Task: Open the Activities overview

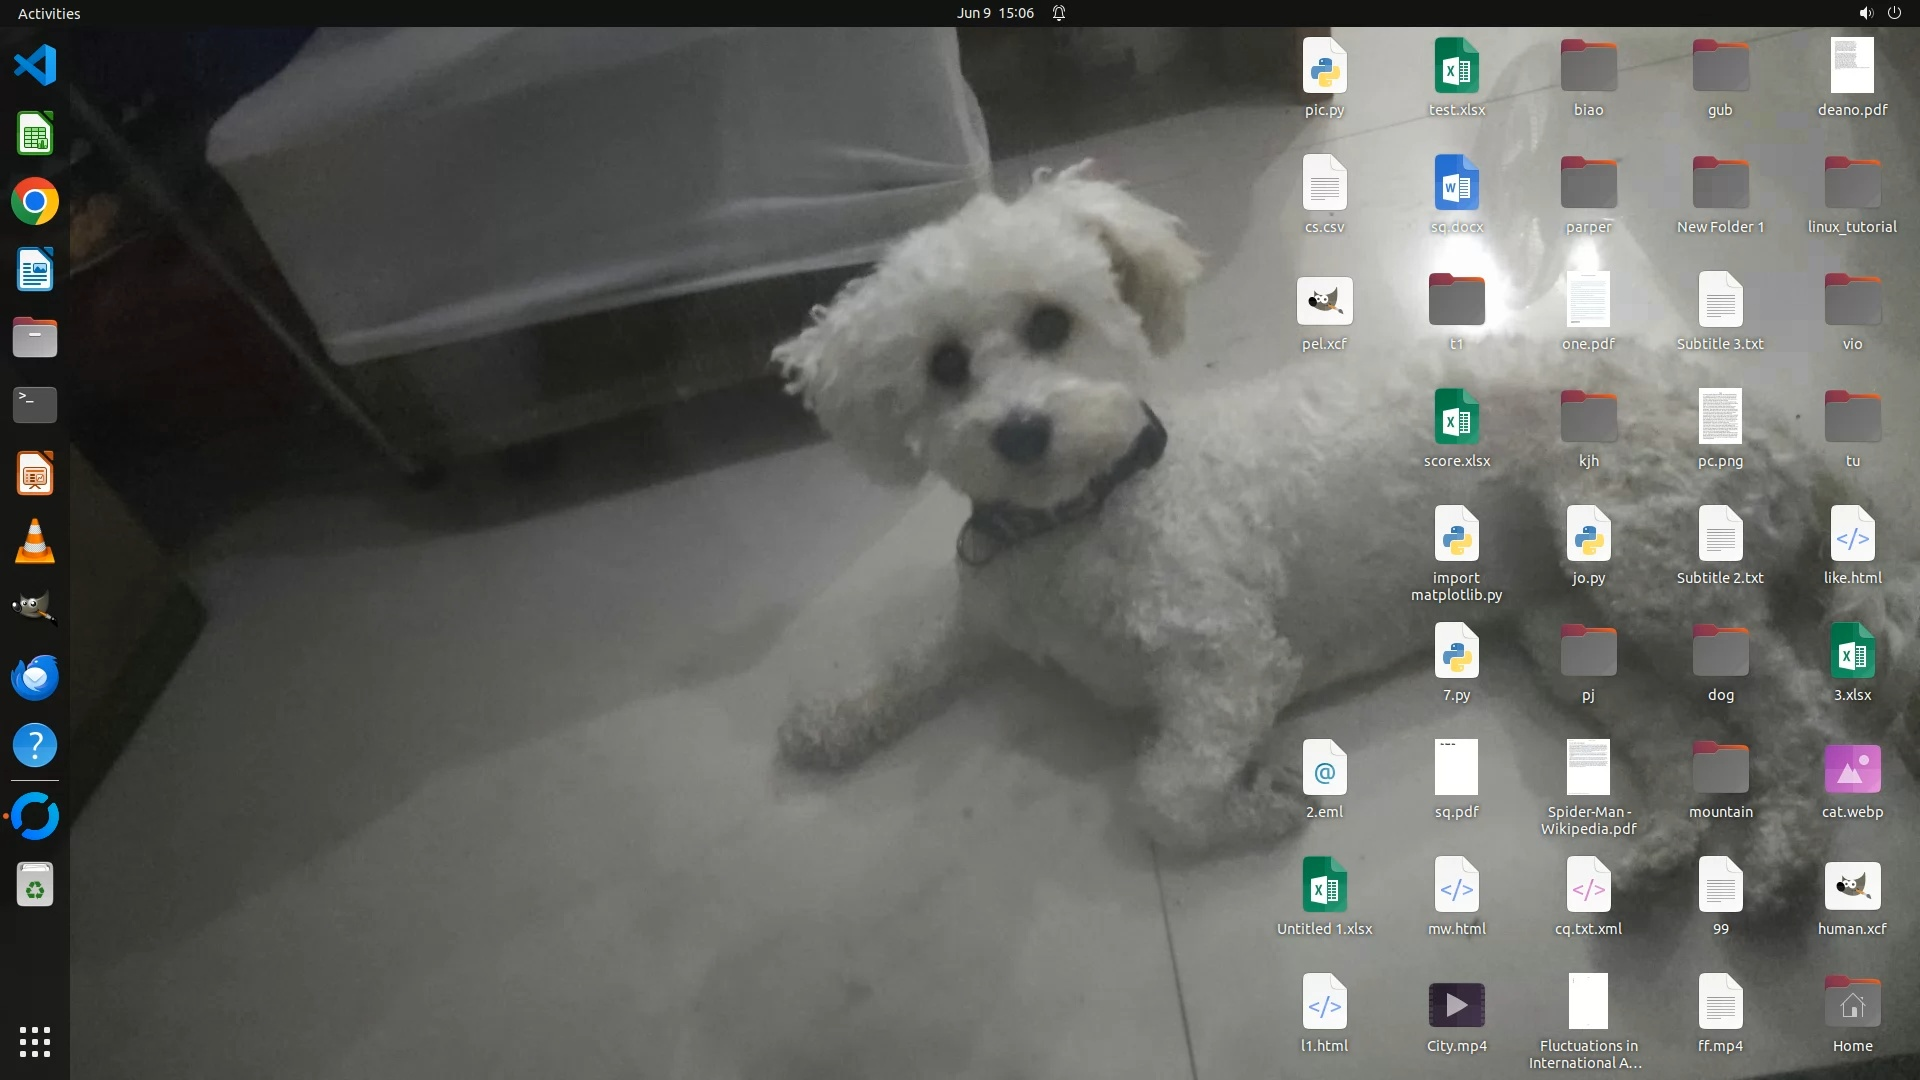Action: 49,13
